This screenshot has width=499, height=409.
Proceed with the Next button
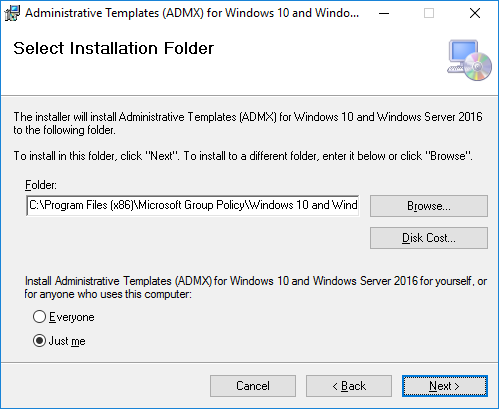pos(445,386)
